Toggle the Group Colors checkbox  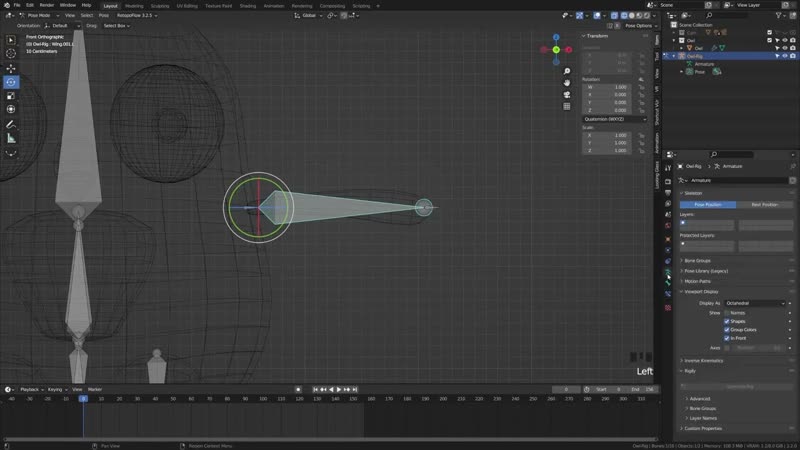pos(727,330)
